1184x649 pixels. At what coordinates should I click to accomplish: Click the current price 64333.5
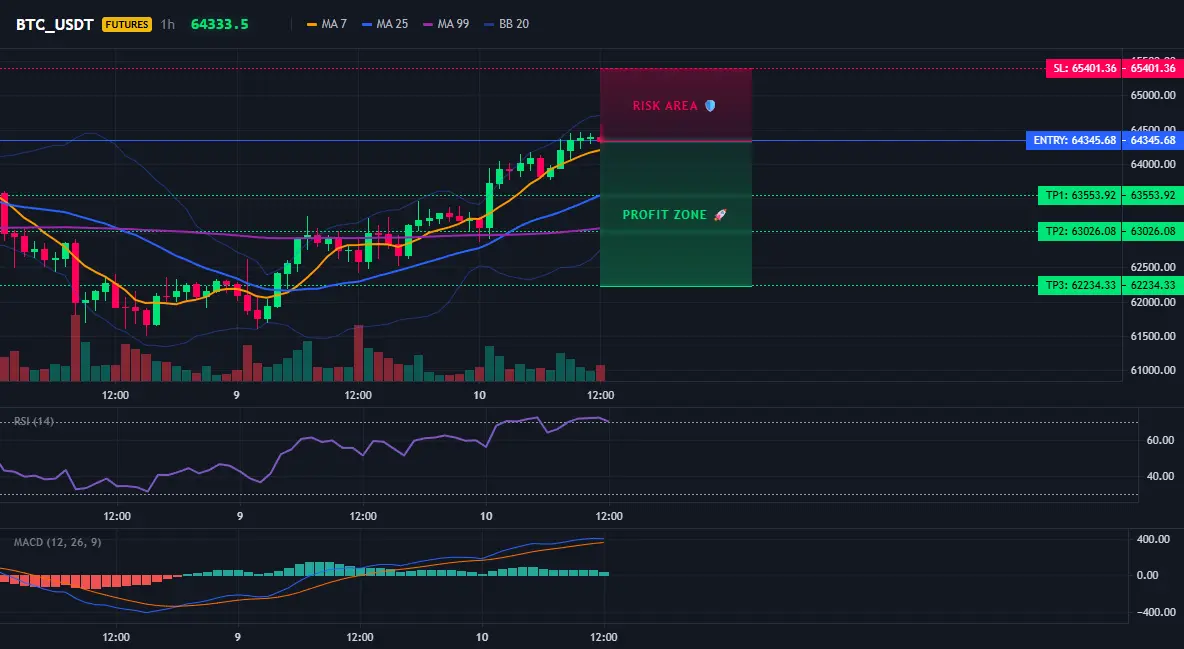220,24
